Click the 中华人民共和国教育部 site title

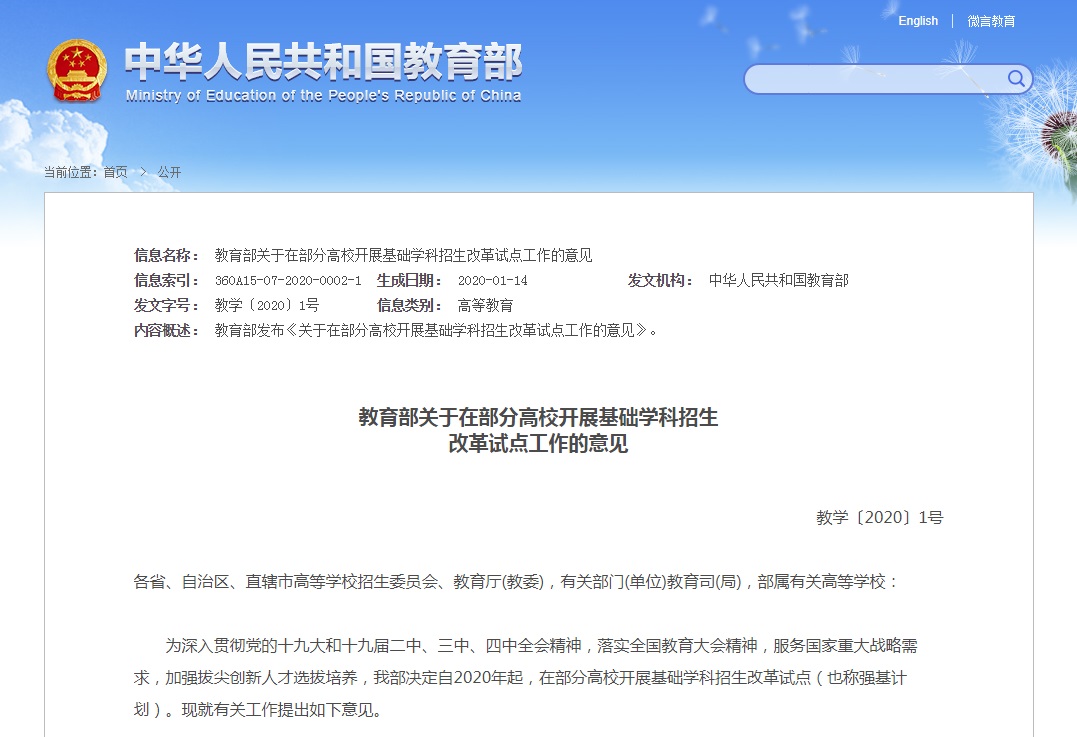click(x=323, y=62)
